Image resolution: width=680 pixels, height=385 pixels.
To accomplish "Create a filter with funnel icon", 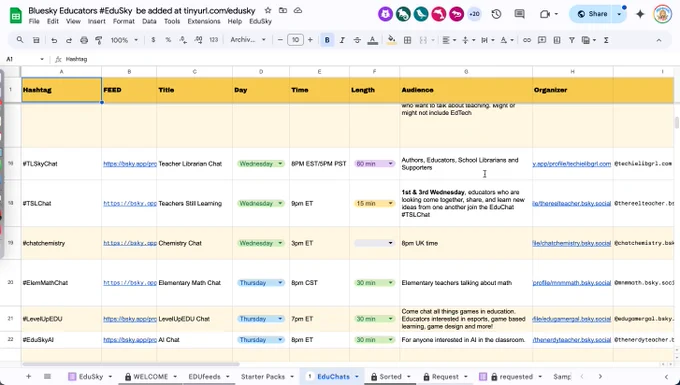I will tap(572, 40).
